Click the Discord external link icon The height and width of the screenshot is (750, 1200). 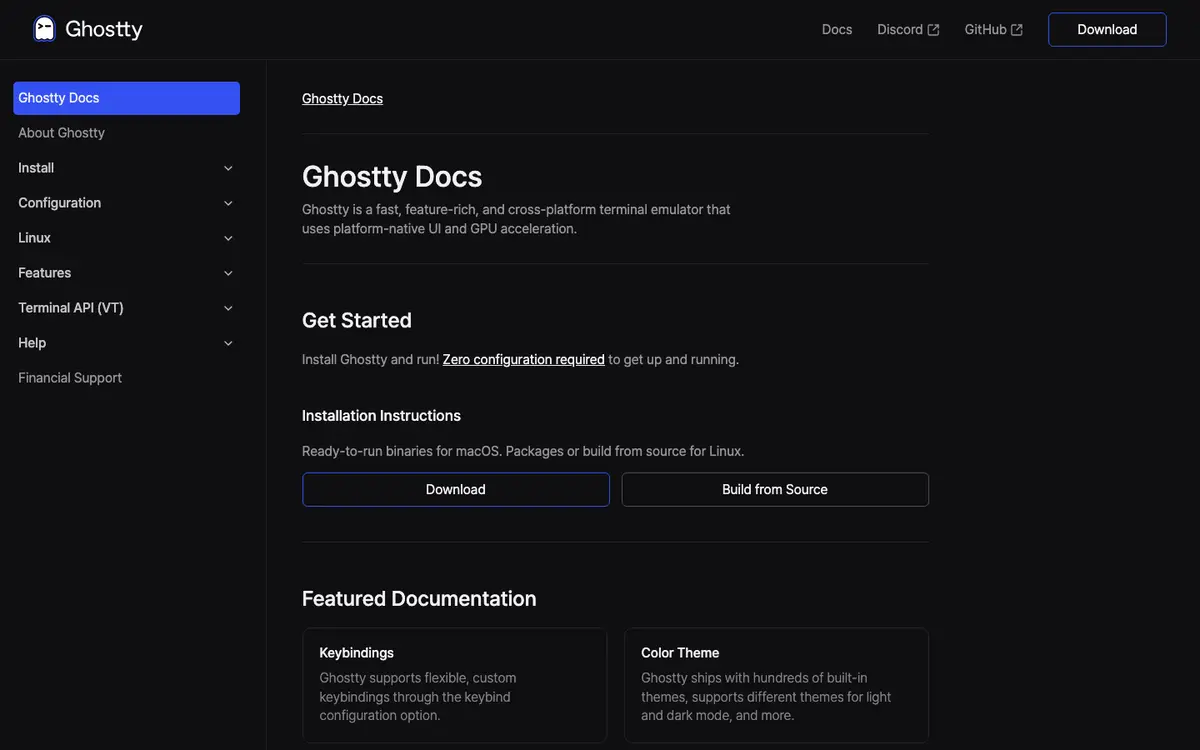tap(933, 30)
